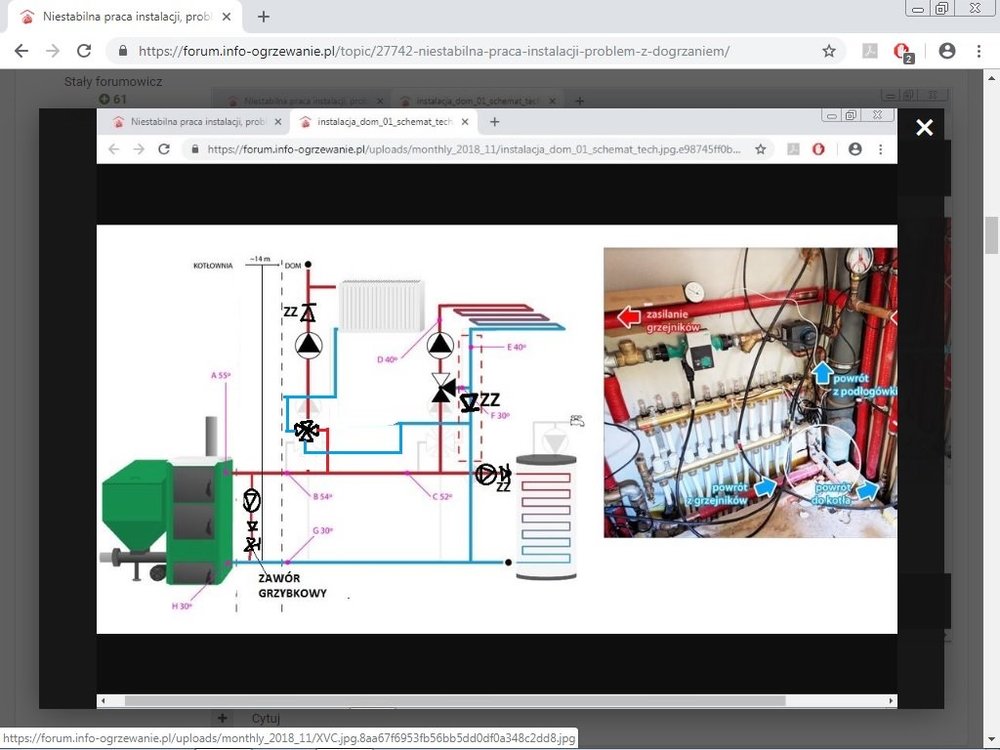View site security padlock info

click(124, 51)
